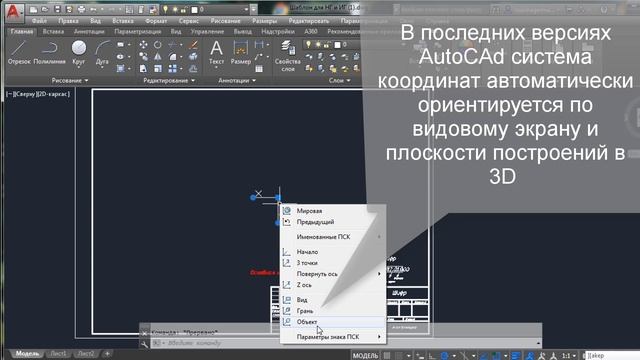Expand the Слои panel flyout
640x360 pixels.
tap(340, 80)
